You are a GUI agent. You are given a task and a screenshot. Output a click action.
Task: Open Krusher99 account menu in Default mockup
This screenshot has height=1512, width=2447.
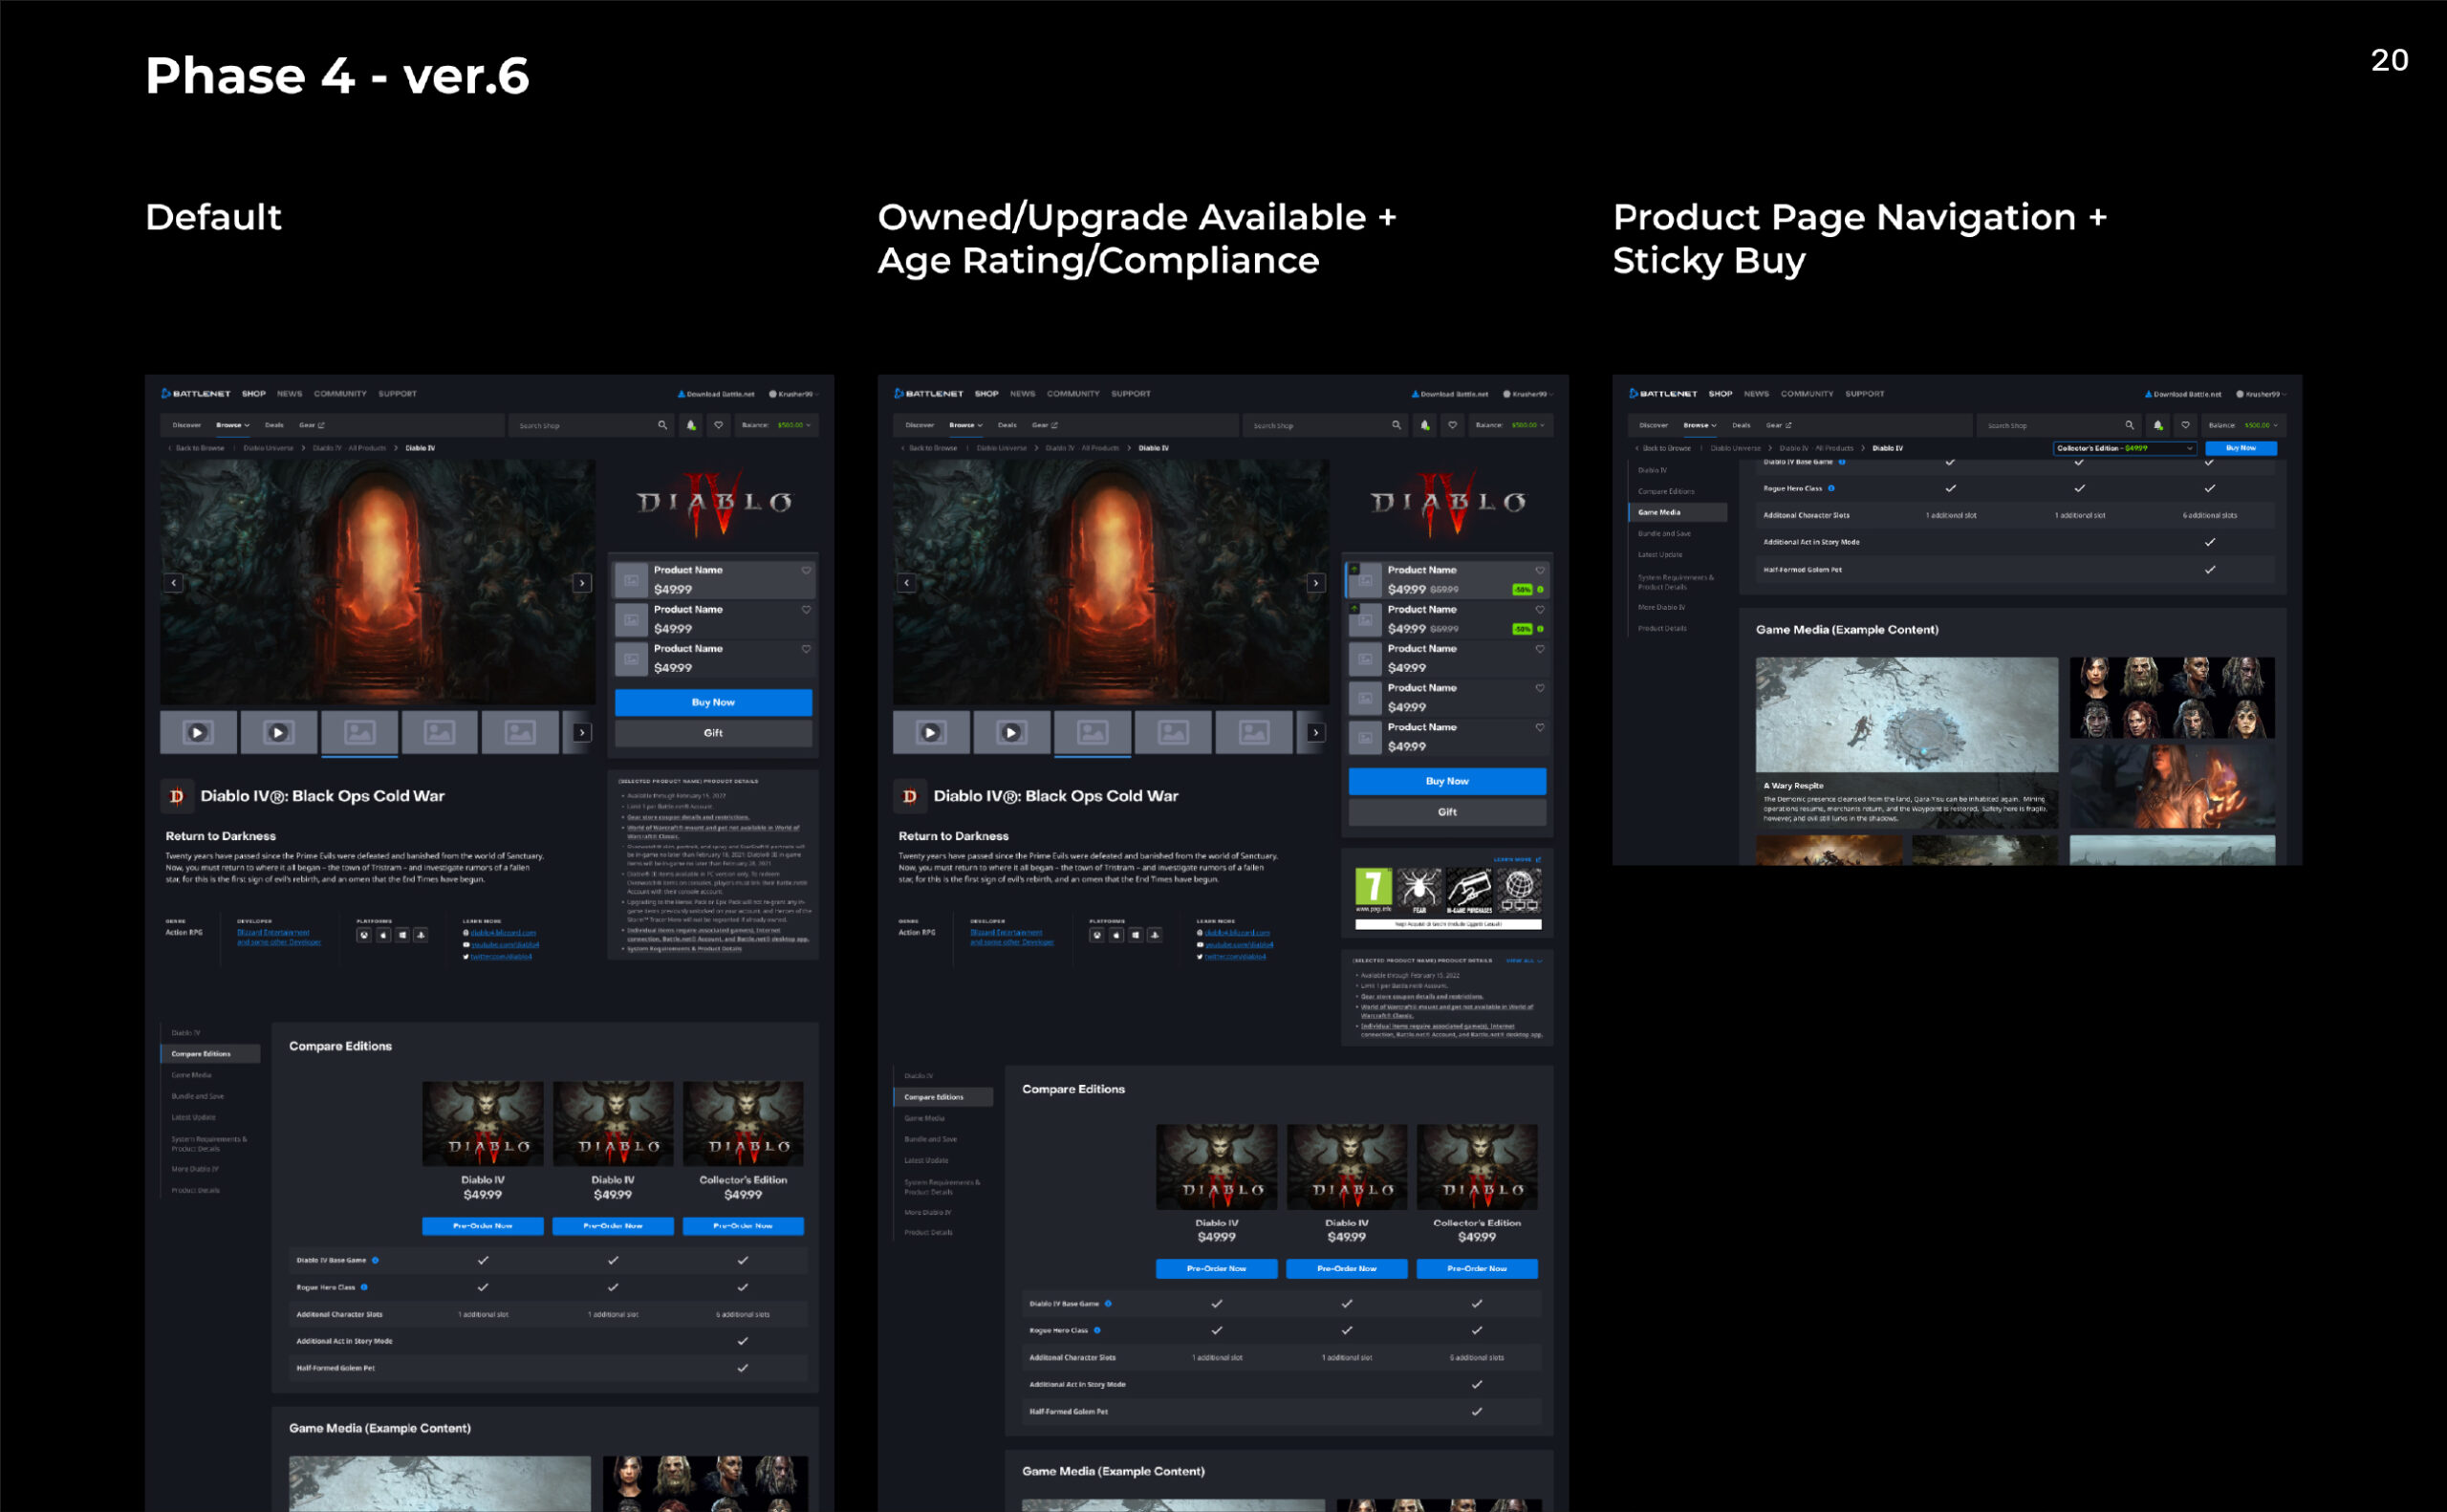pos(793,394)
